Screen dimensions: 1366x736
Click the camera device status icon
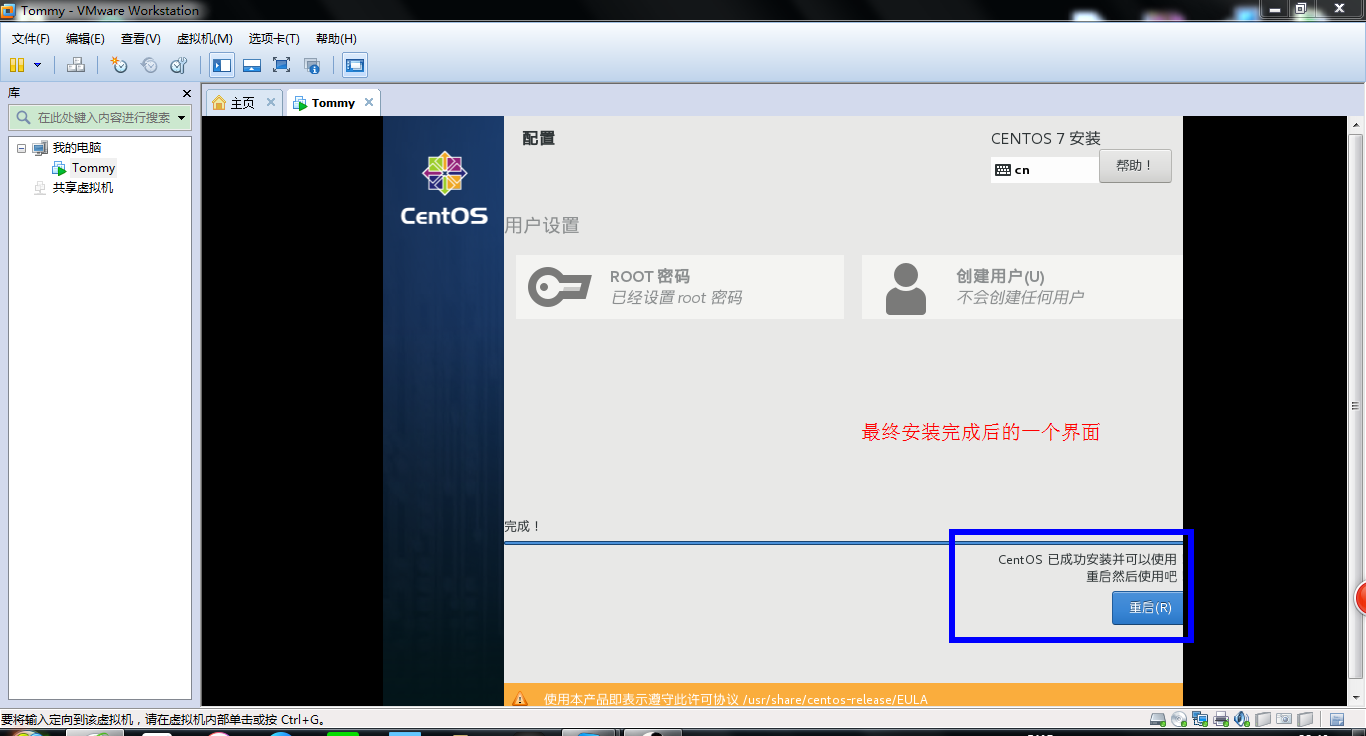pyautogui.click(x=1284, y=719)
